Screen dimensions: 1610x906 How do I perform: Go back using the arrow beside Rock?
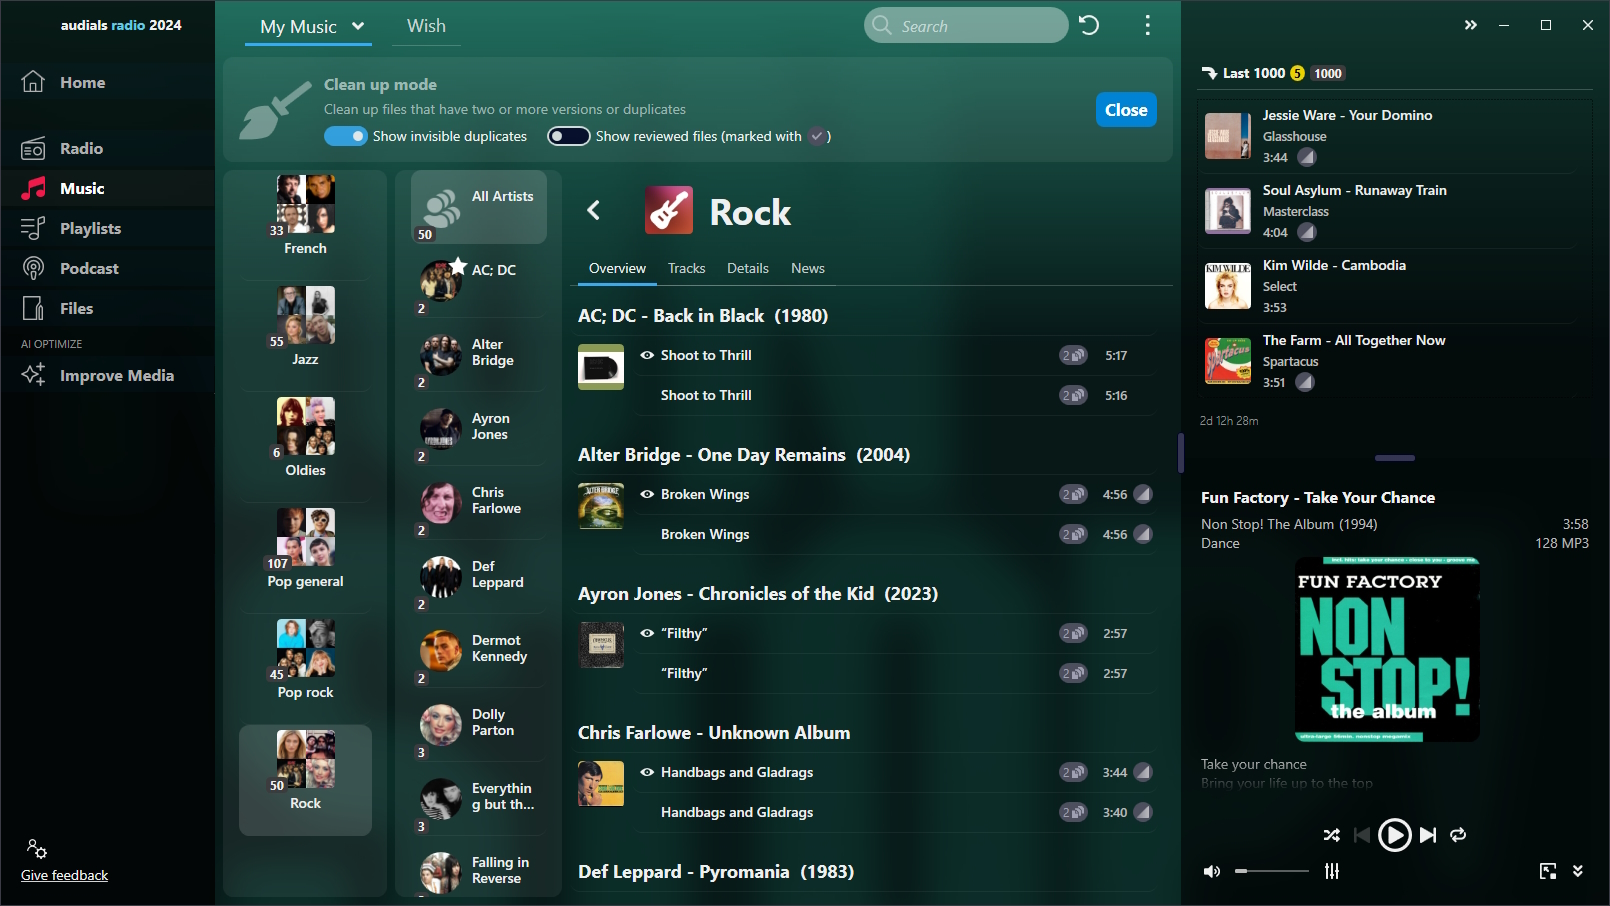click(593, 210)
